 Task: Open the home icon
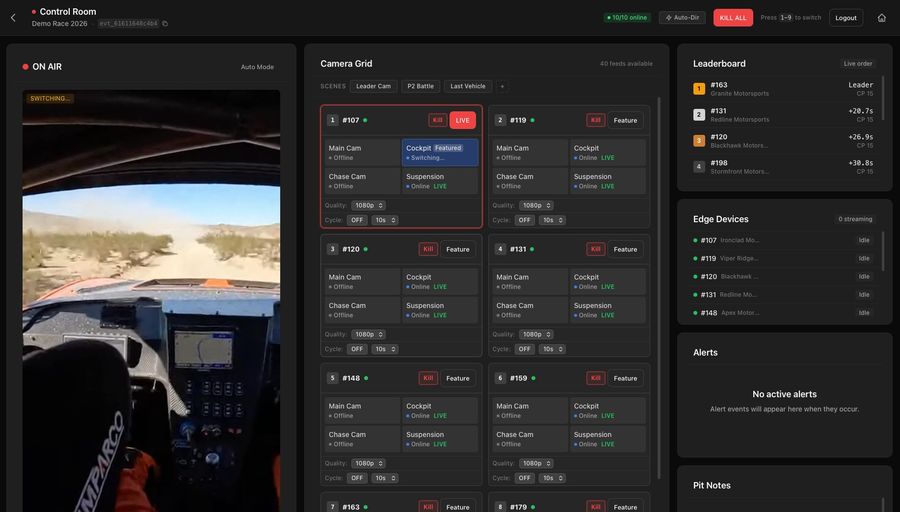click(x=882, y=18)
